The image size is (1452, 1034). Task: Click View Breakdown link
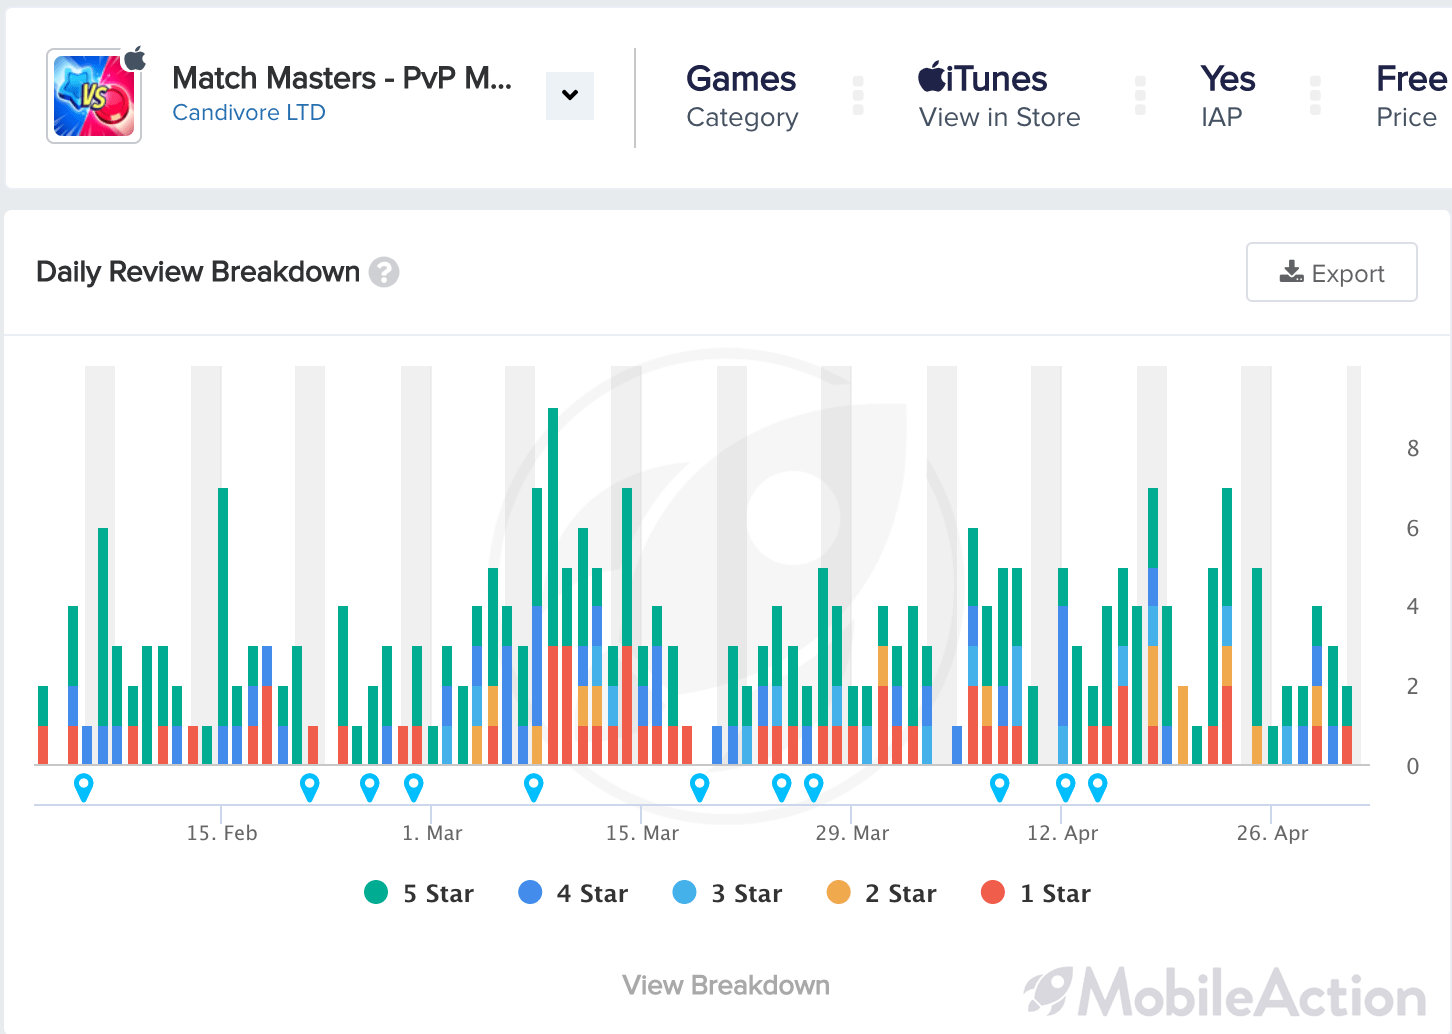pyautogui.click(x=726, y=985)
